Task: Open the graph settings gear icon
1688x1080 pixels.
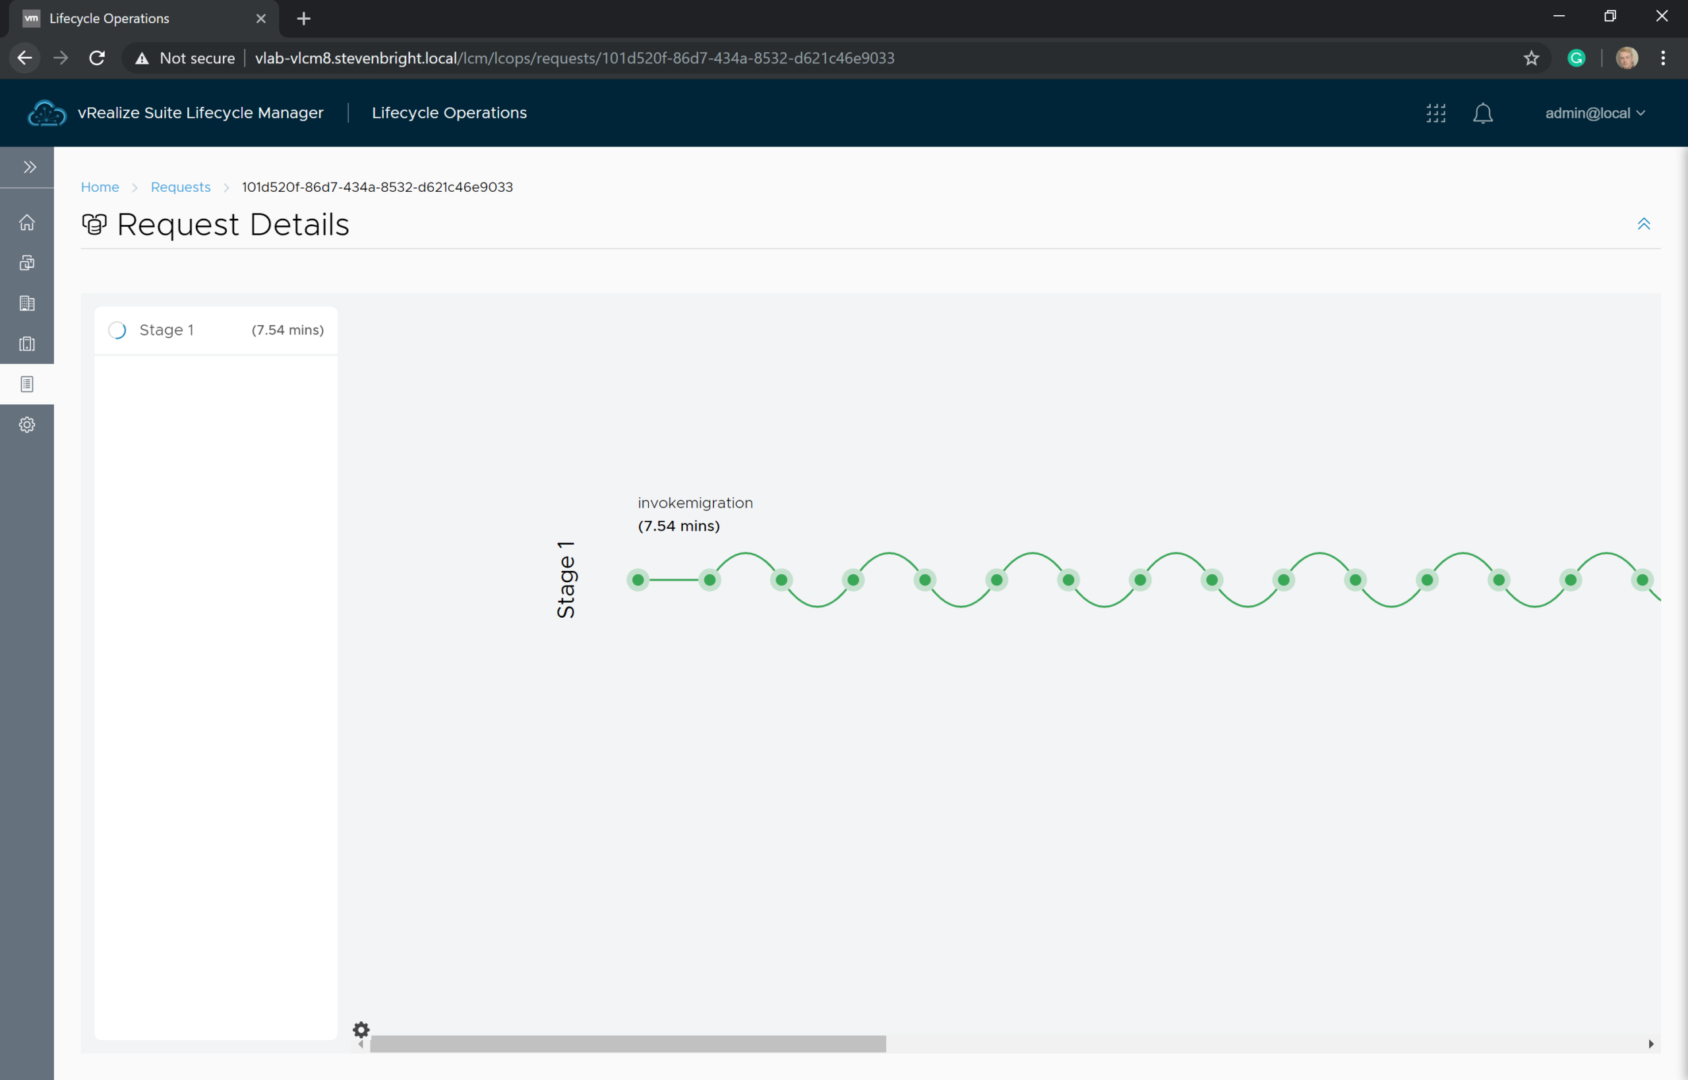Action: pos(361,1029)
